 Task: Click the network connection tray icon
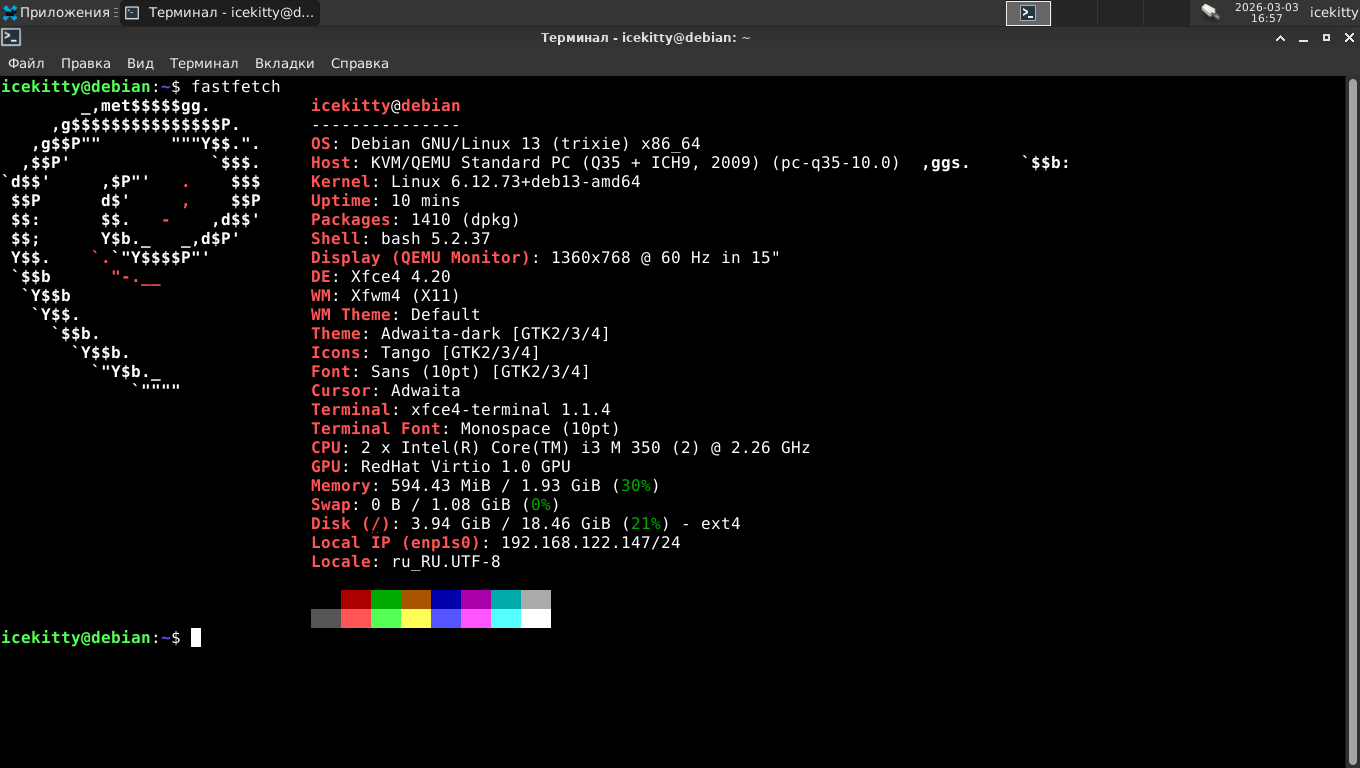point(1210,13)
